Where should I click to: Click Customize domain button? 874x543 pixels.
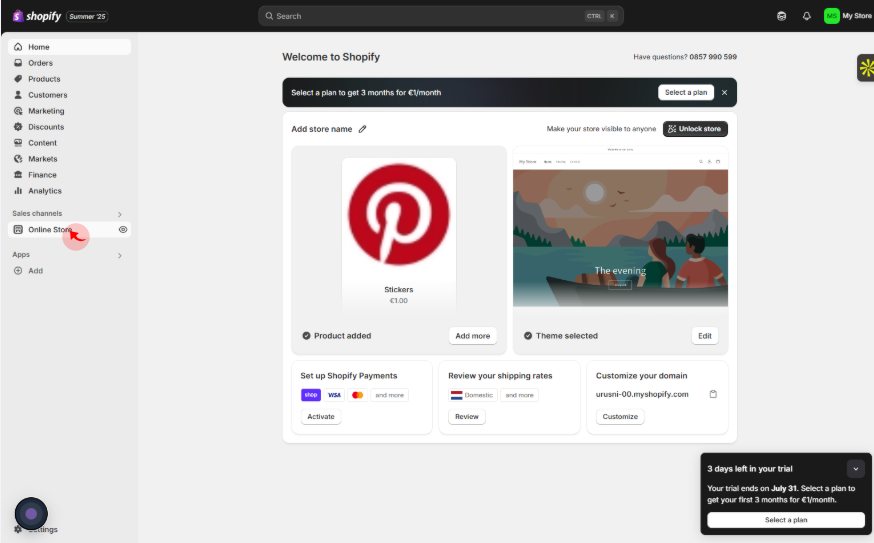pos(620,416)
